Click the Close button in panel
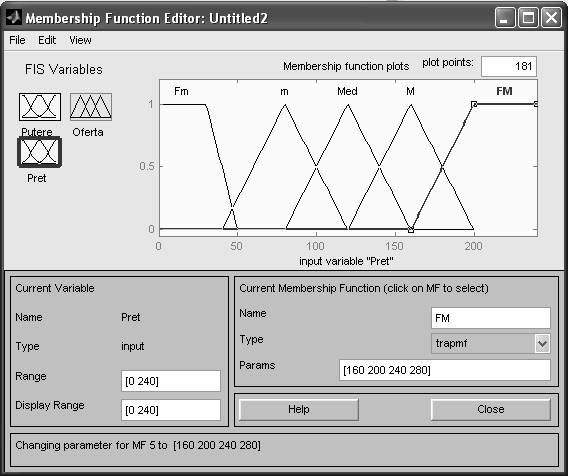The width and height of the screenshot is (568, 476). click(490, 409)
